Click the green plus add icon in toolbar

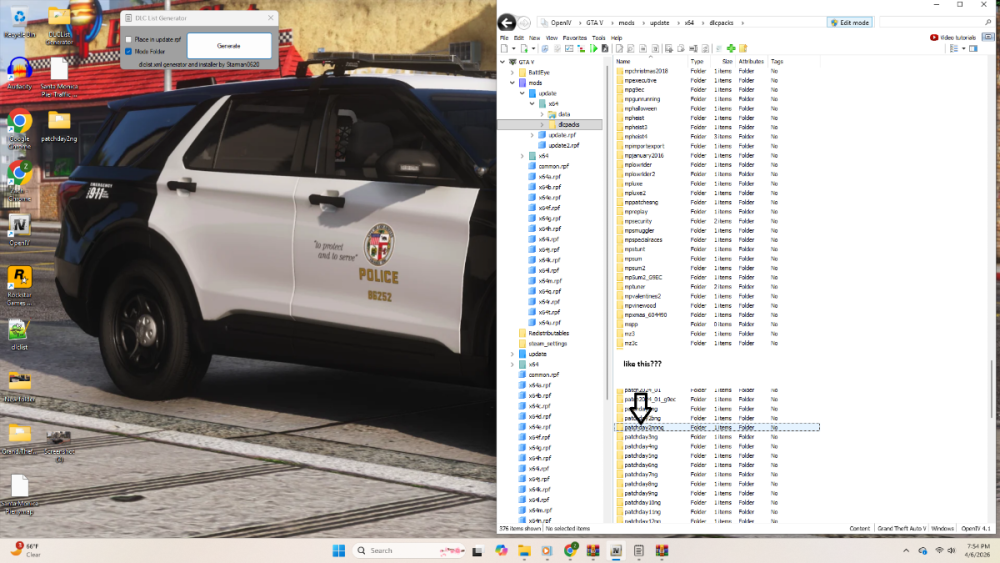coord(731,48)
